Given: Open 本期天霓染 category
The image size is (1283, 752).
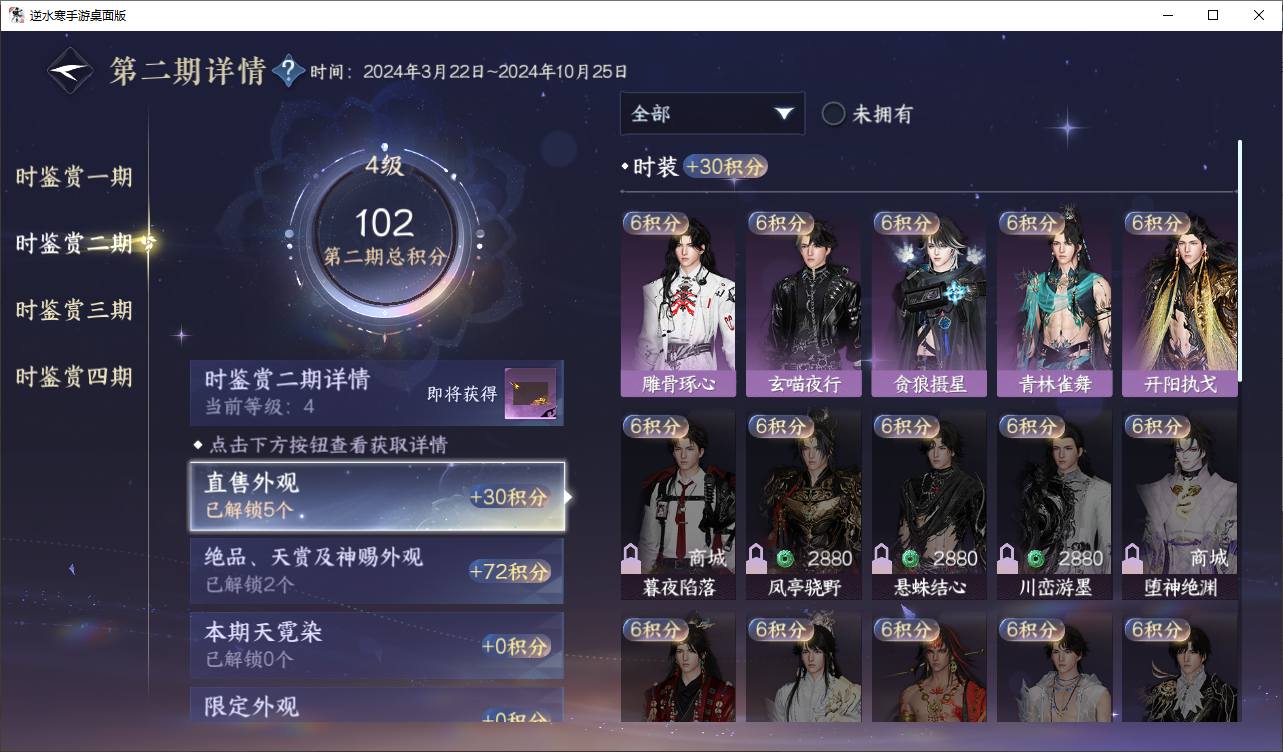Looking at the screenshot, I should (x=377, y=645).
